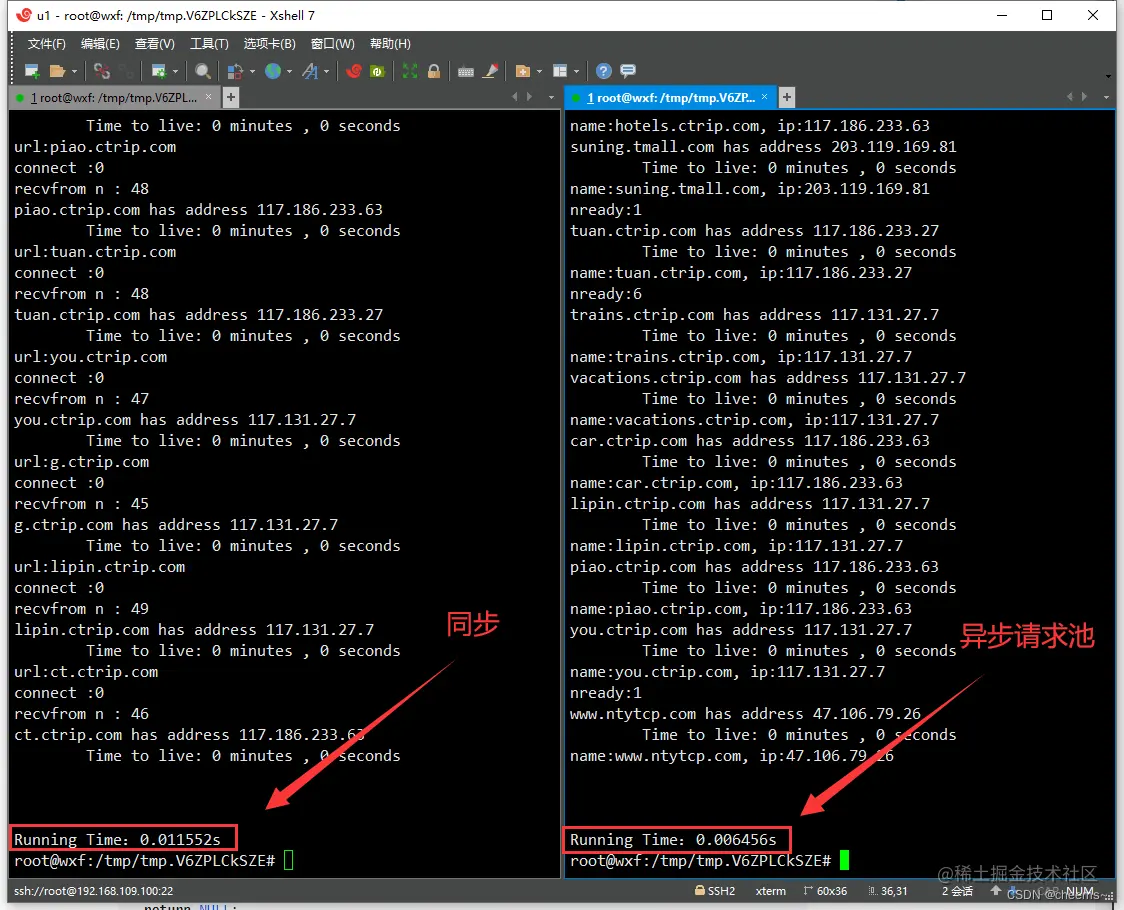The image size is (1124, 910).
Task: Click the 36,31 cursor position indicator
Action: pyautogui.click(x=887, y=891)
